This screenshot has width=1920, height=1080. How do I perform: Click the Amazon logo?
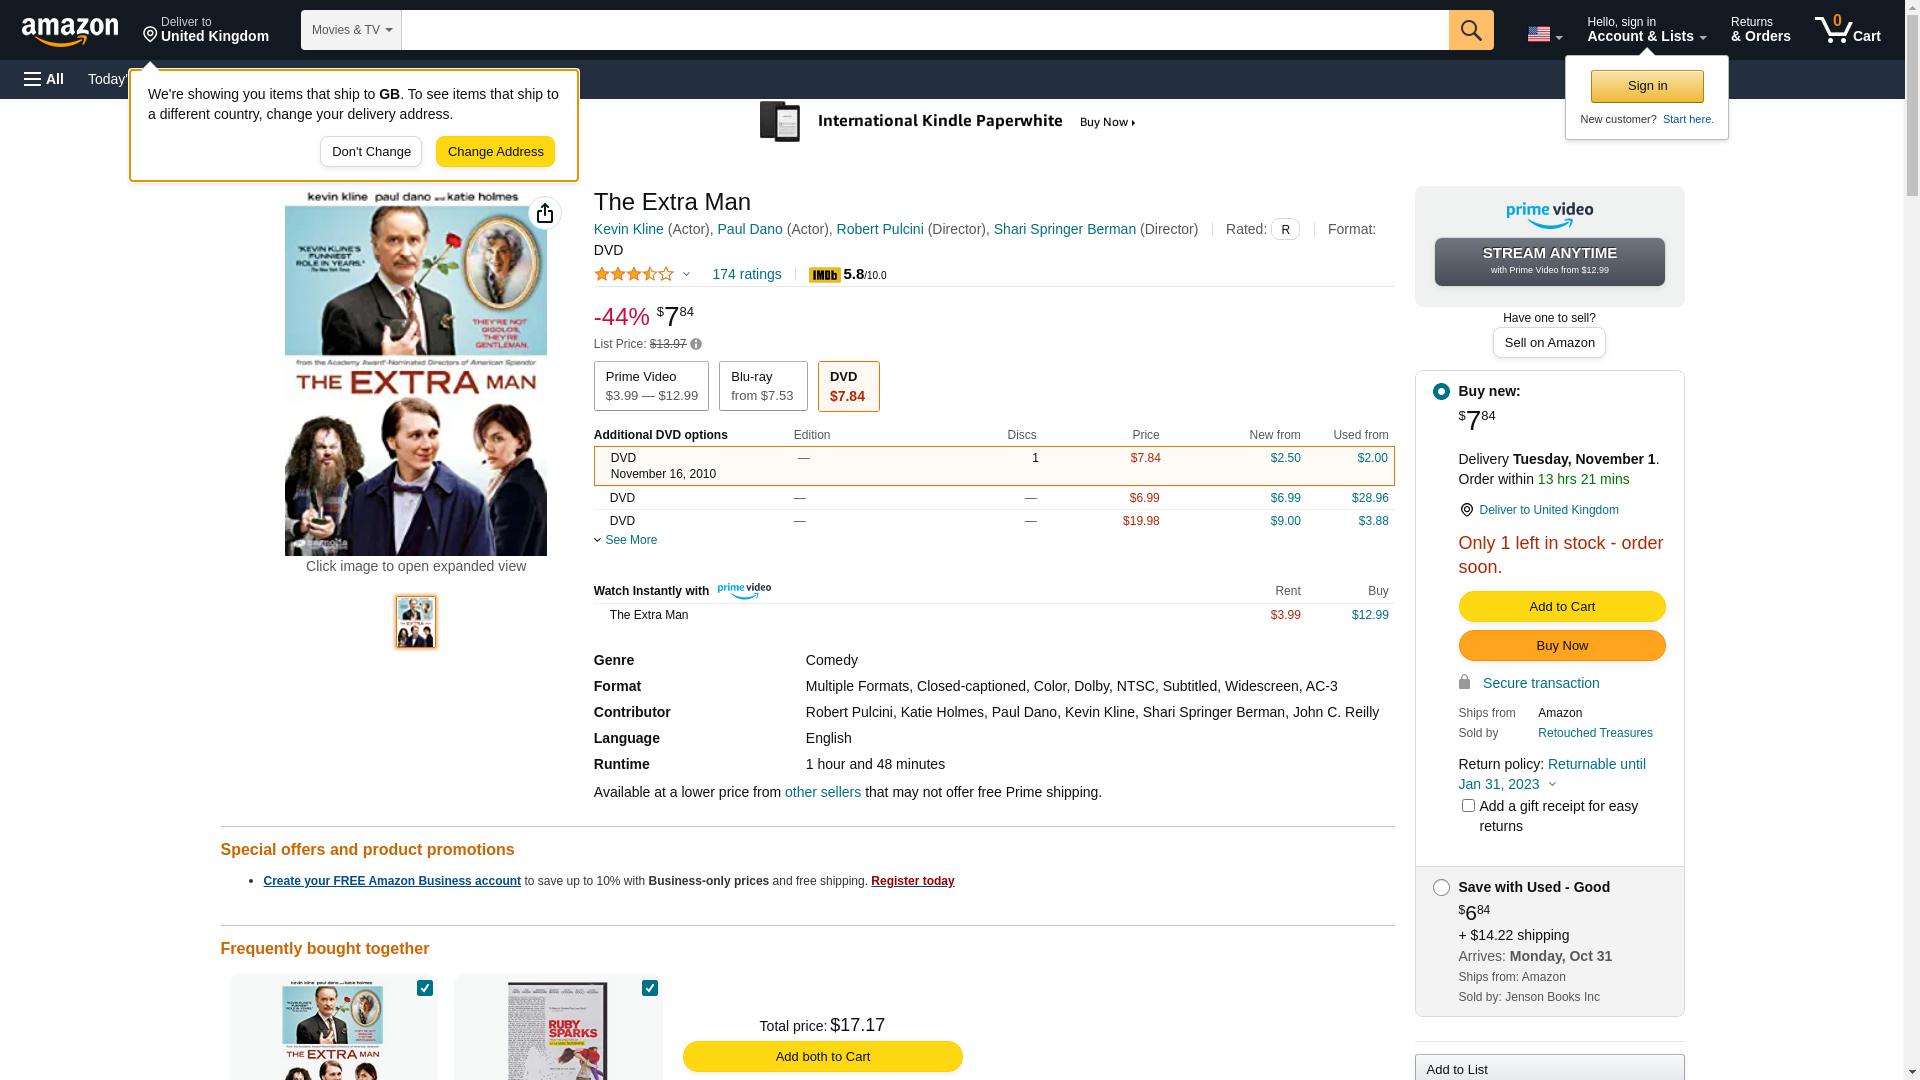pyautogui.click(x=70, y=31)
